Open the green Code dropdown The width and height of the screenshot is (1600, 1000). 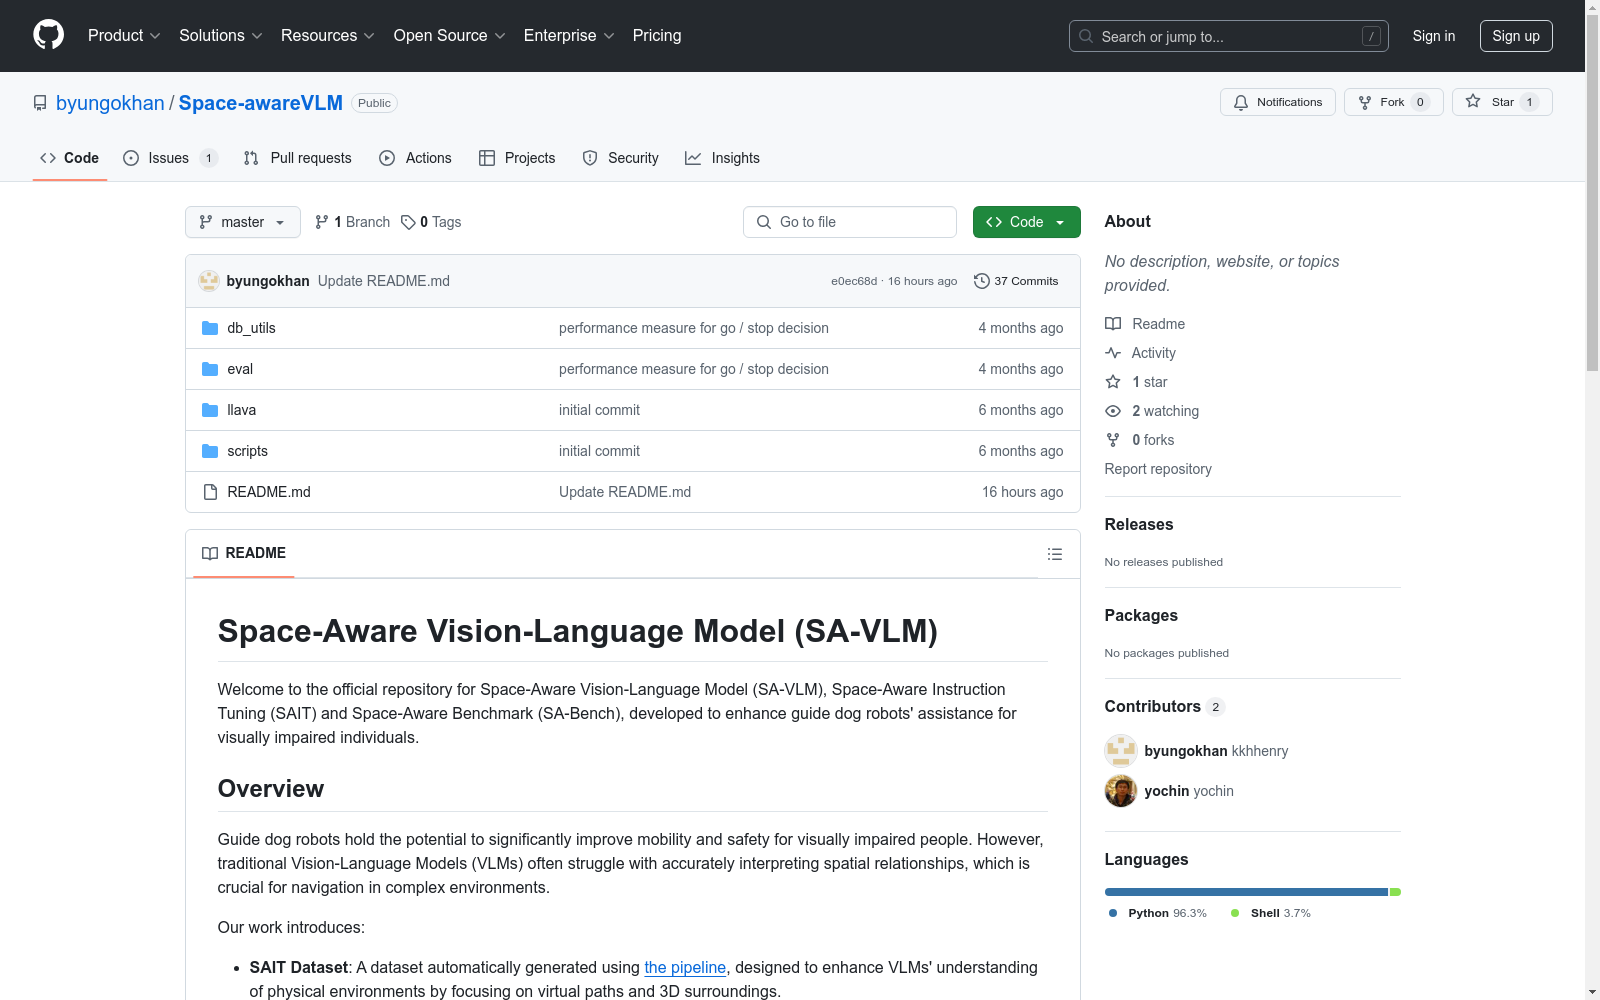click(x=1027, y=222)
